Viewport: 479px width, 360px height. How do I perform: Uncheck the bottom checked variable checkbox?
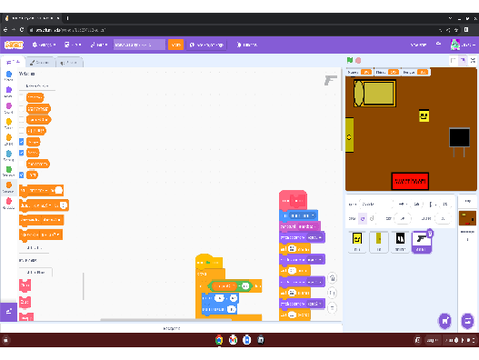[22, 175]
